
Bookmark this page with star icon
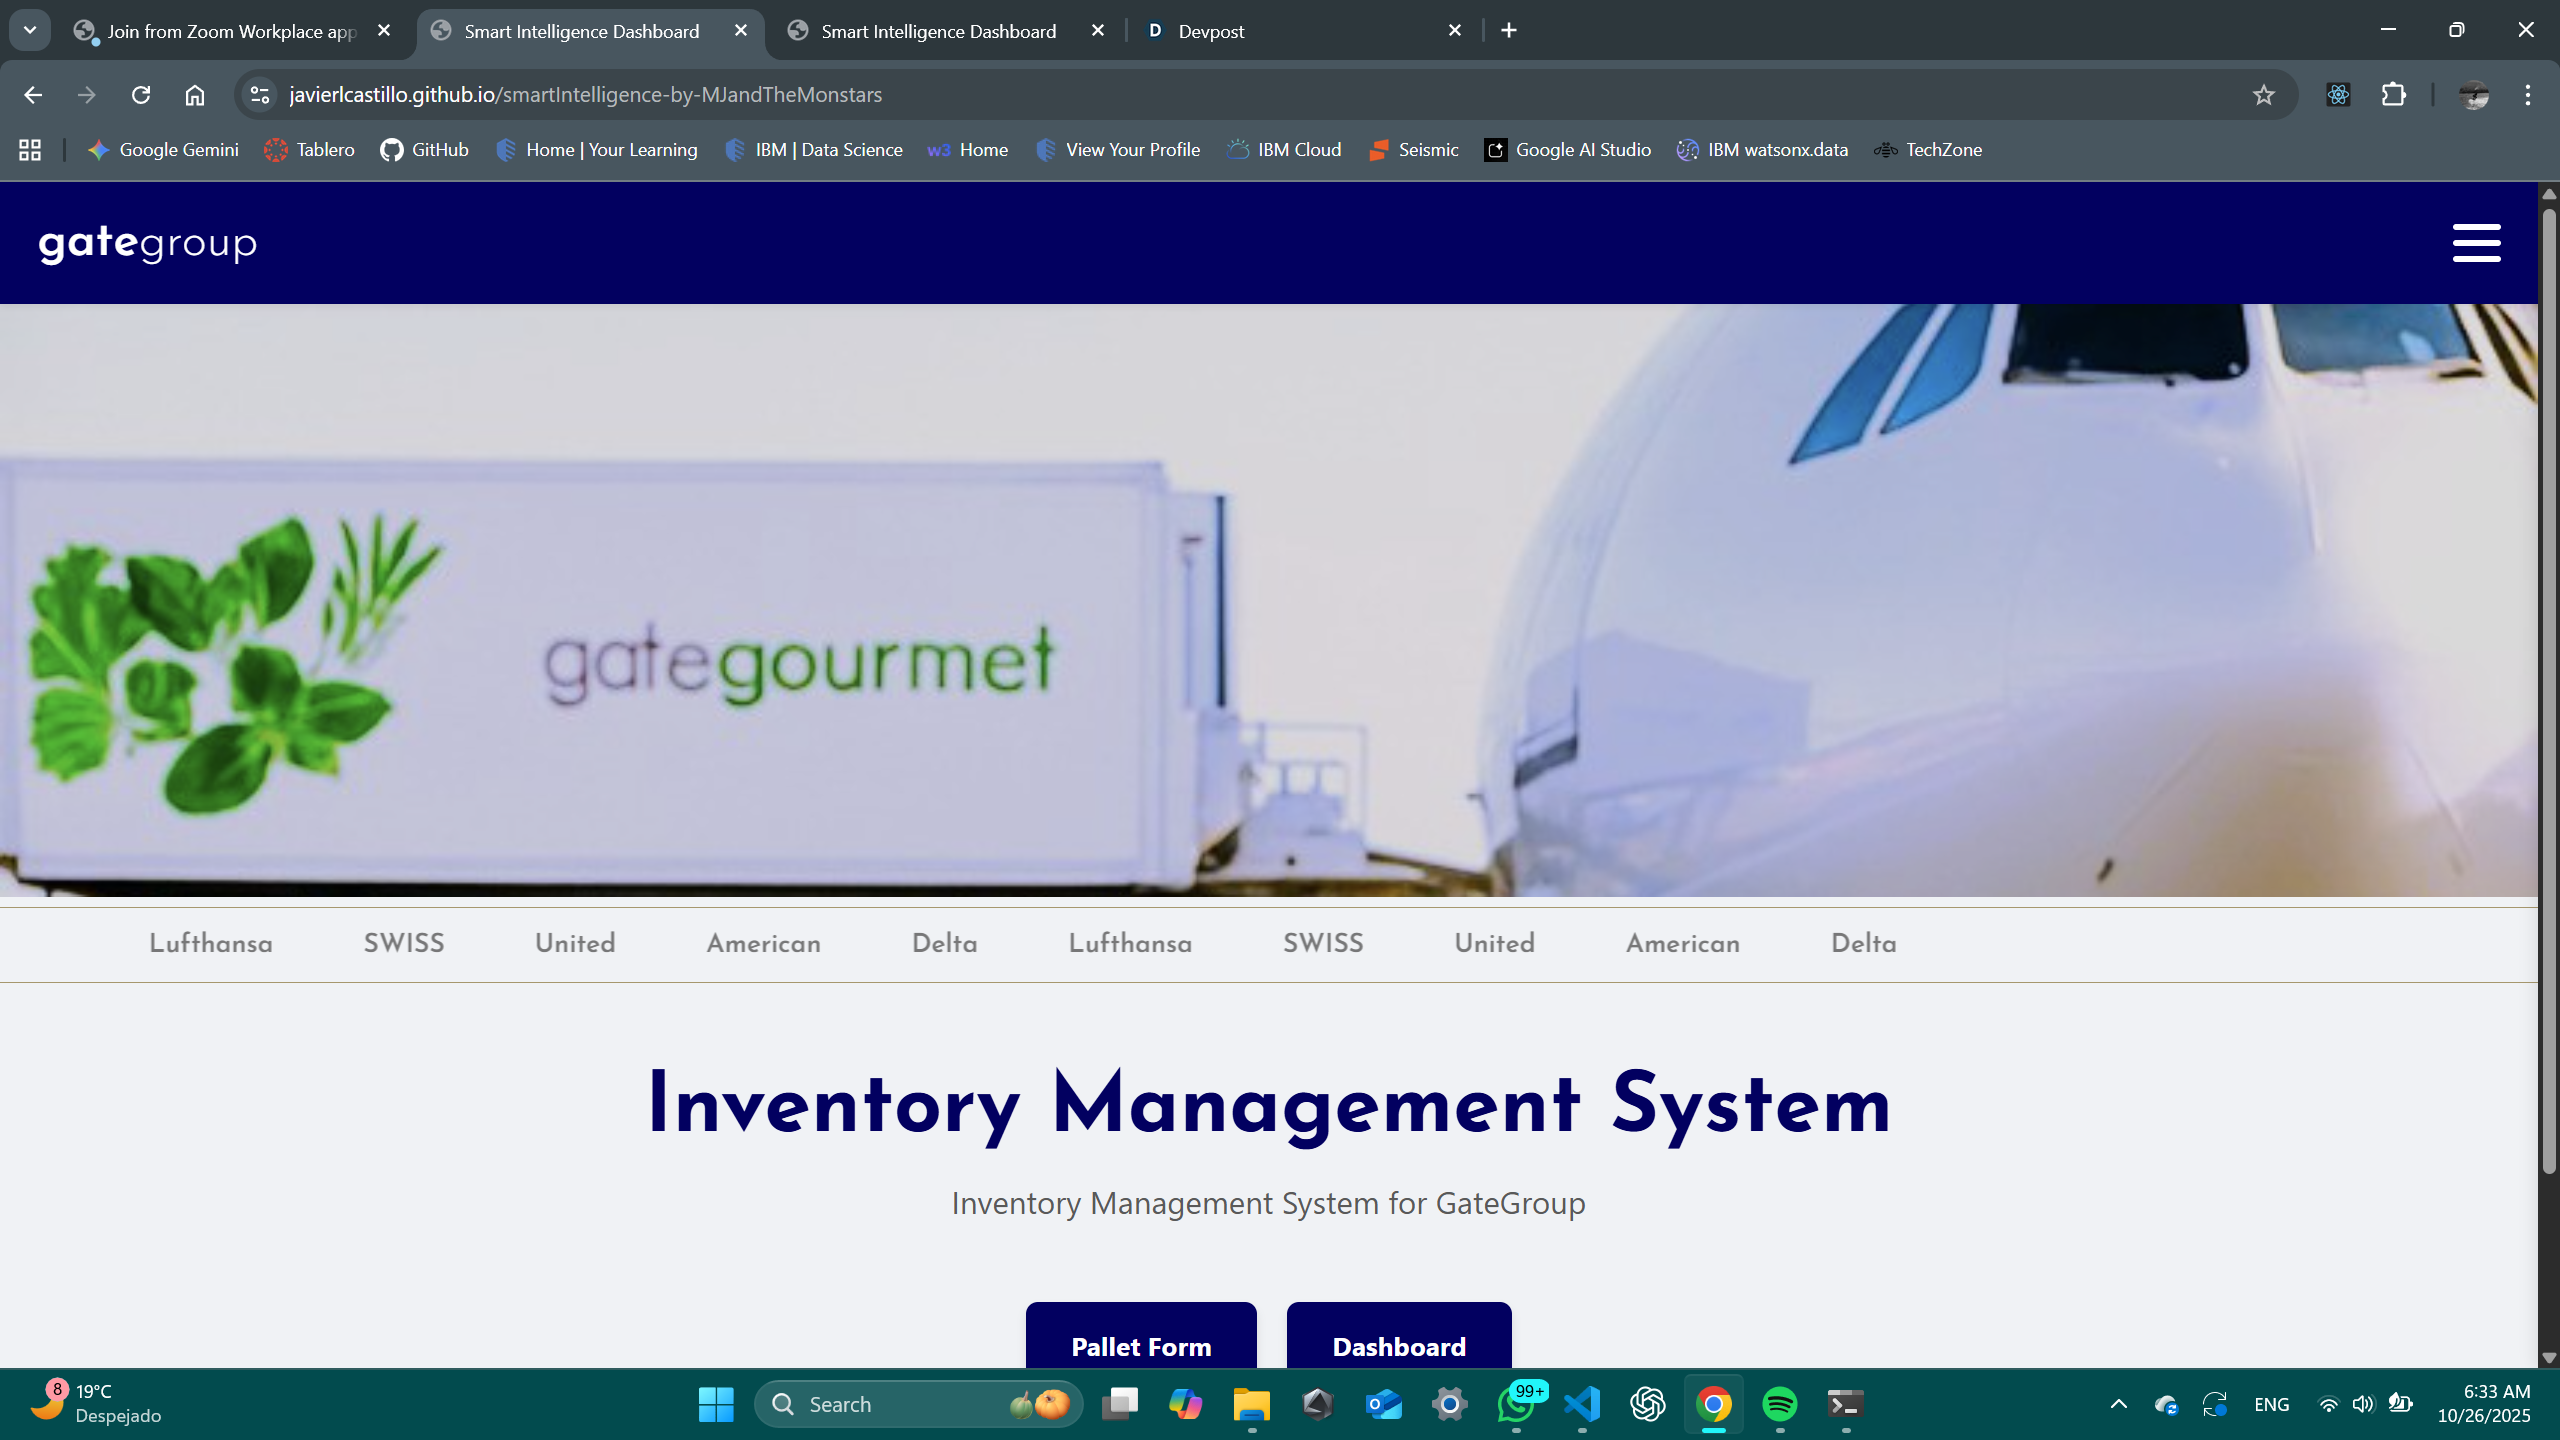click(x=2263, y=95)
